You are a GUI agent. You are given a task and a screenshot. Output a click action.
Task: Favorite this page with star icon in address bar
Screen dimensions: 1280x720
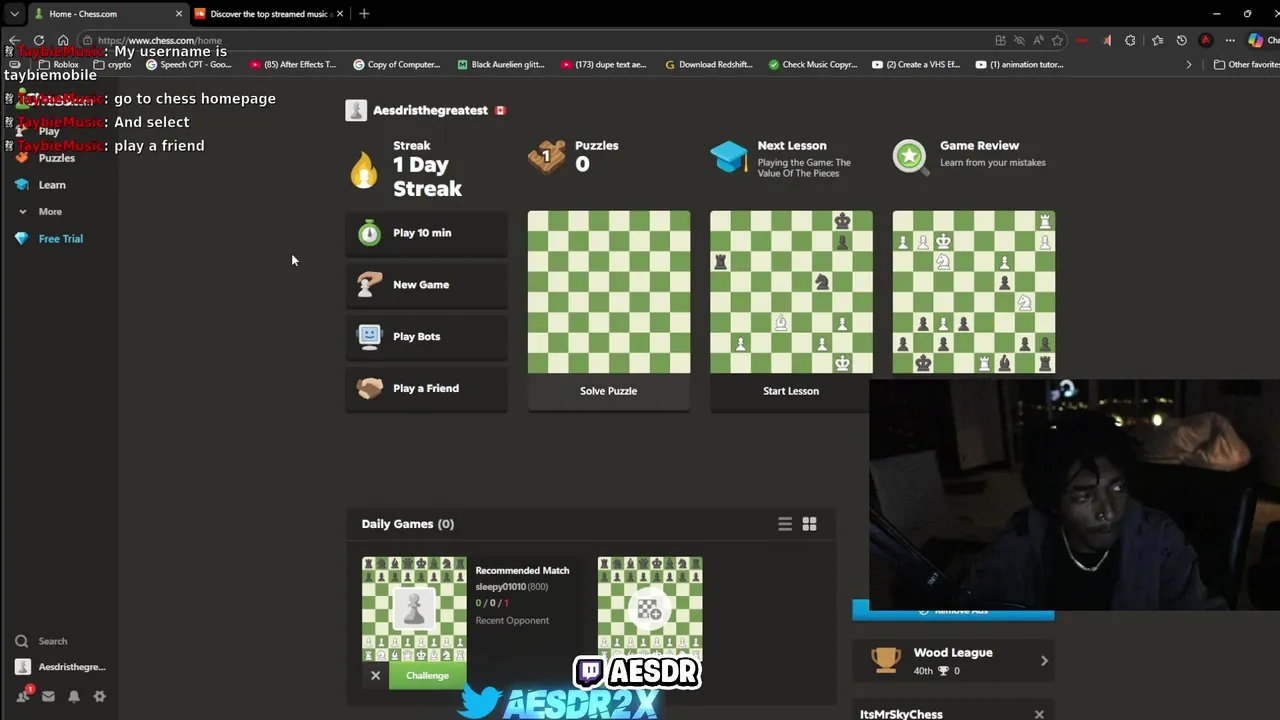point(1057,41)
